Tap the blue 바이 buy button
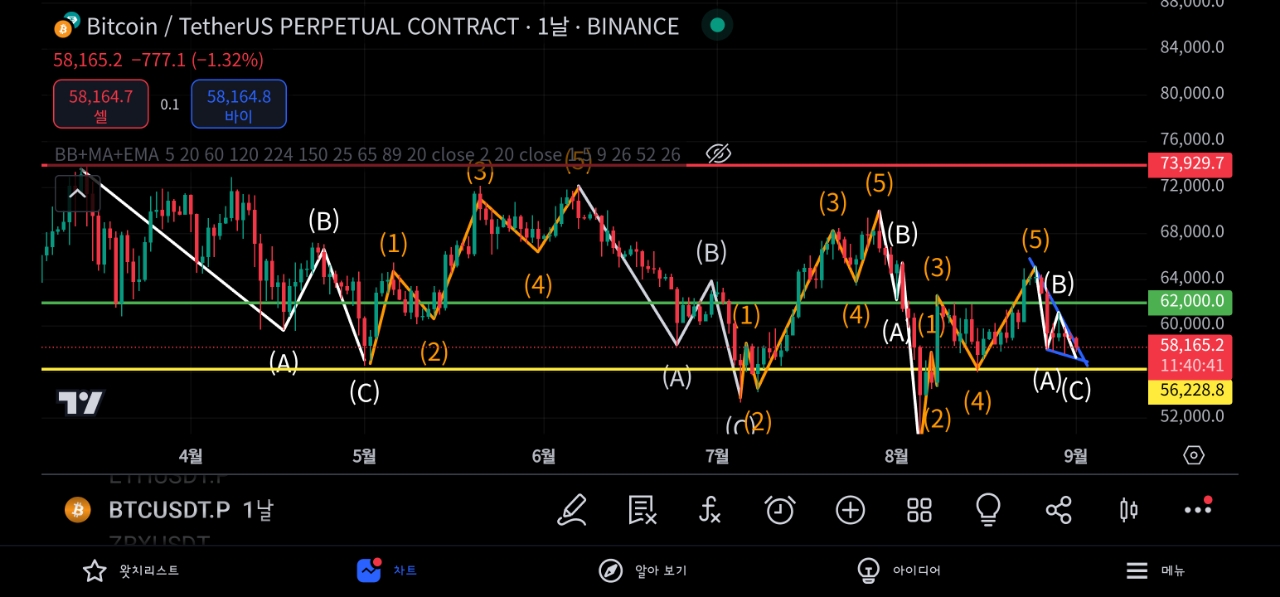Screen dimensions: 1280x597 coord(239,105)
